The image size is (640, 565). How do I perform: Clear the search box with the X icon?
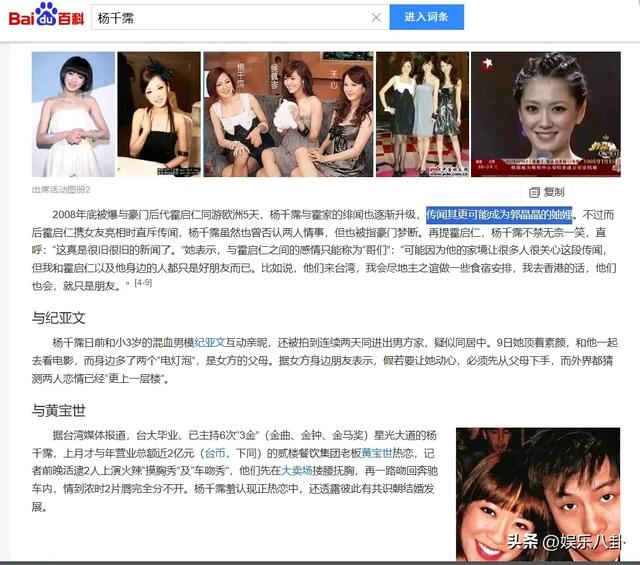click(377, 17)
